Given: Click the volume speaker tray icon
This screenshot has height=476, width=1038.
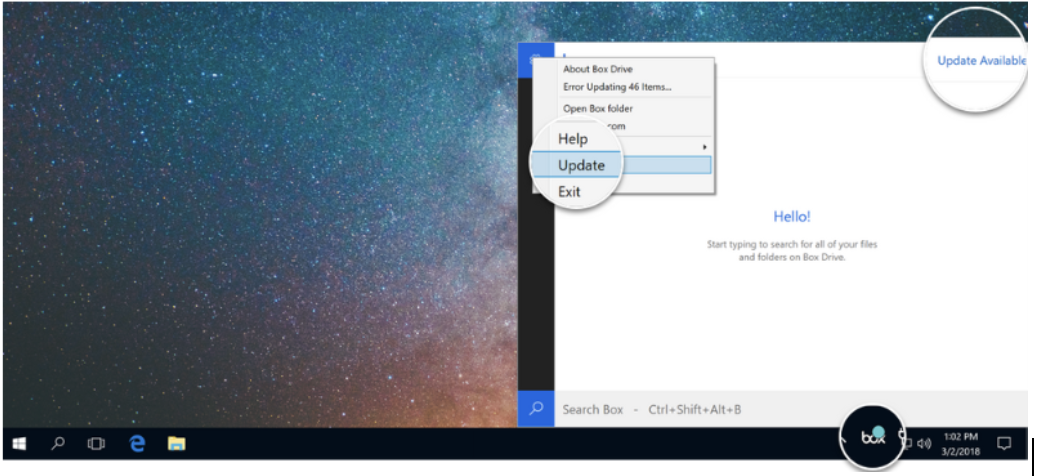Looking at the screenshot, I should (924, 443).
